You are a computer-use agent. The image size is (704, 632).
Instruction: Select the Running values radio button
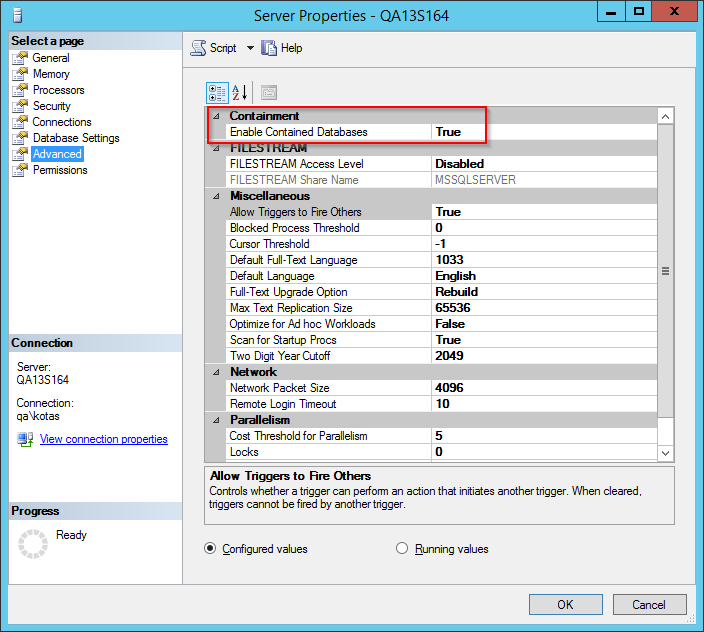click(403, 548)
